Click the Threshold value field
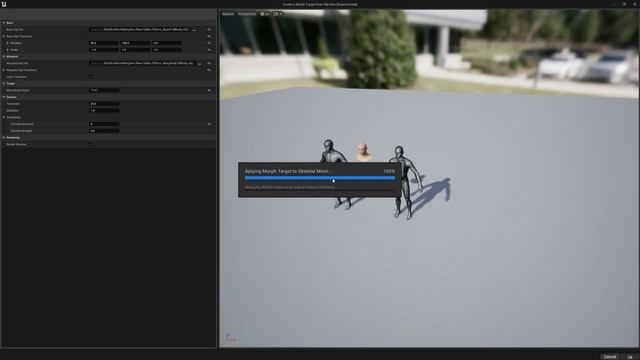This screenshot has width=640, height=360. (x=104, y=104)
